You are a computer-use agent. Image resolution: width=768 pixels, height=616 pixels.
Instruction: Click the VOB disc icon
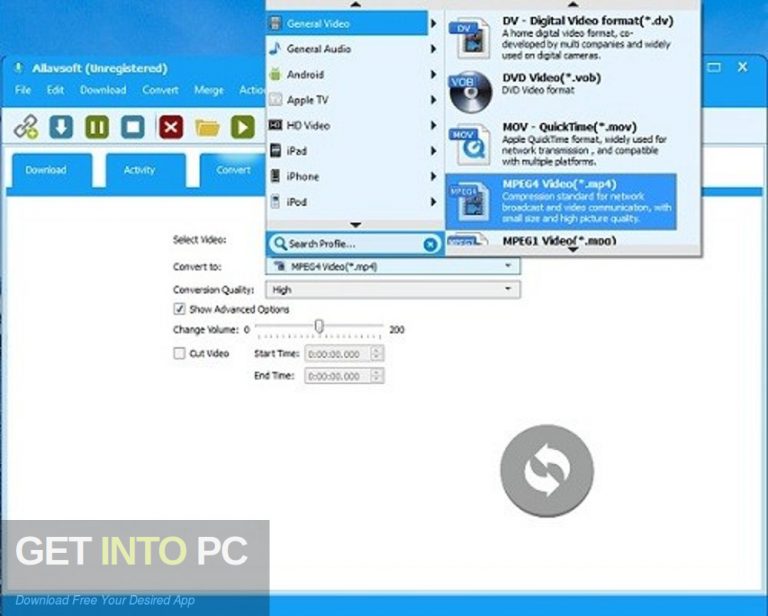tap(471, 92)
